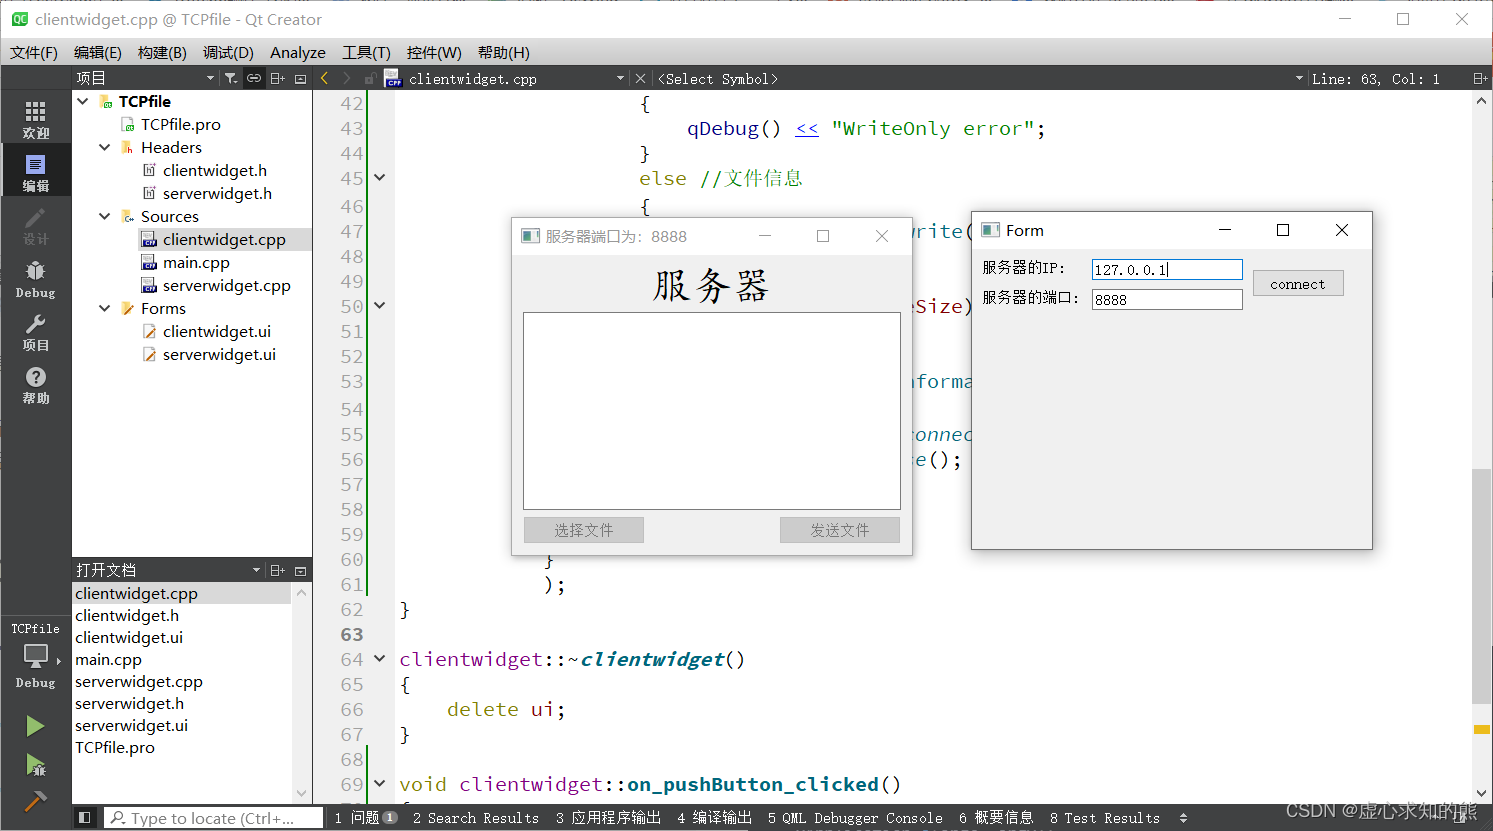Click connect button in Form window
Viewport: 1493px width, 831px height.
[x=1298, y=284]
